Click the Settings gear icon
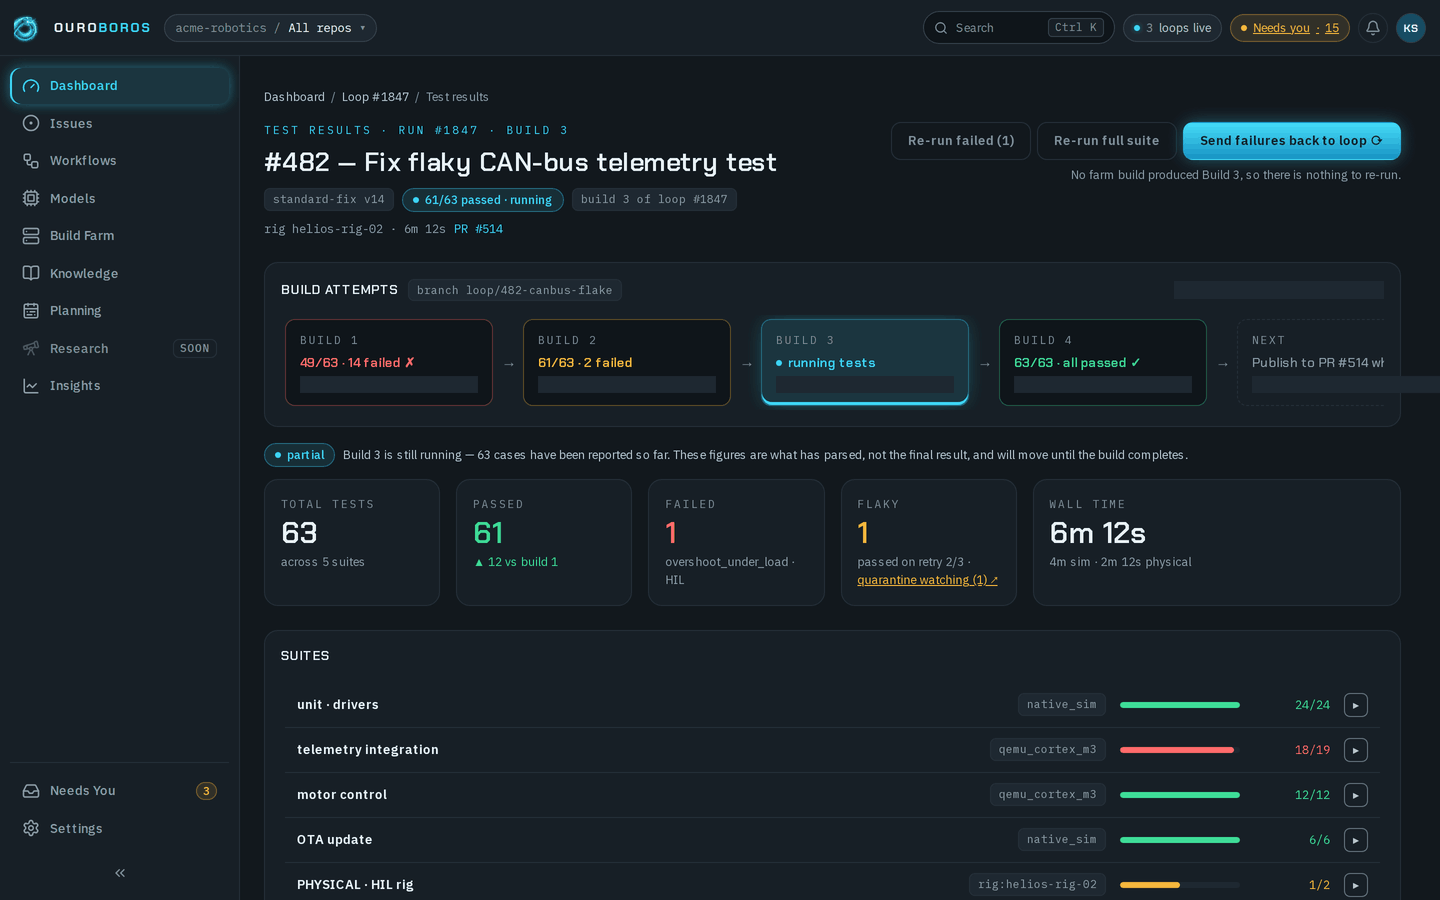 (x=31, y=828)
